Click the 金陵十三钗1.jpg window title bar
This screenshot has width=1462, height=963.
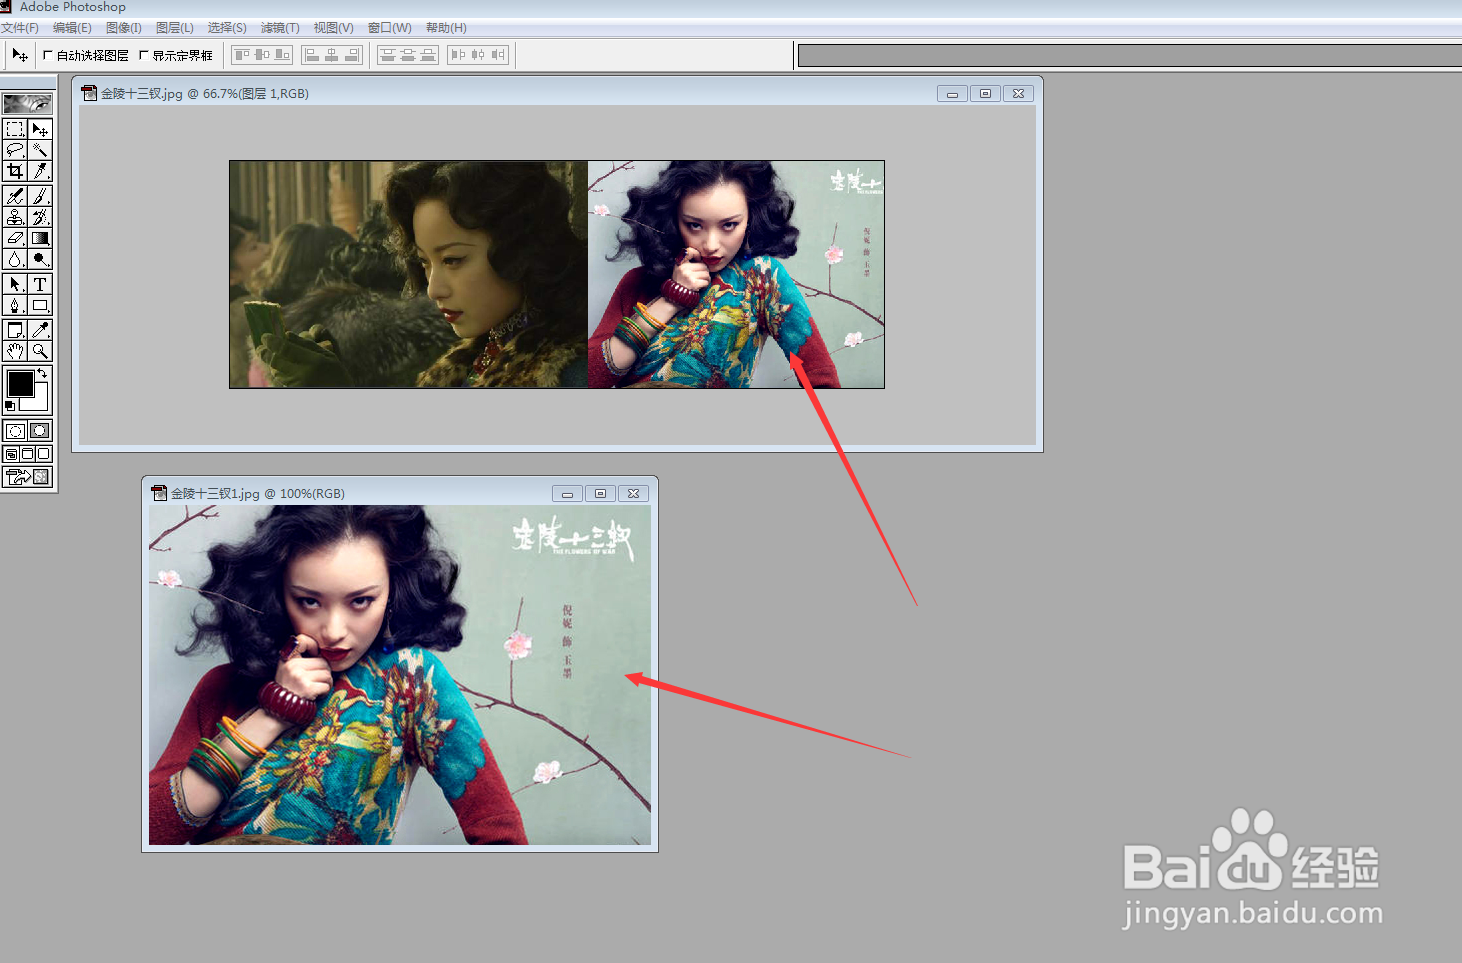click(x=400, y=493)
